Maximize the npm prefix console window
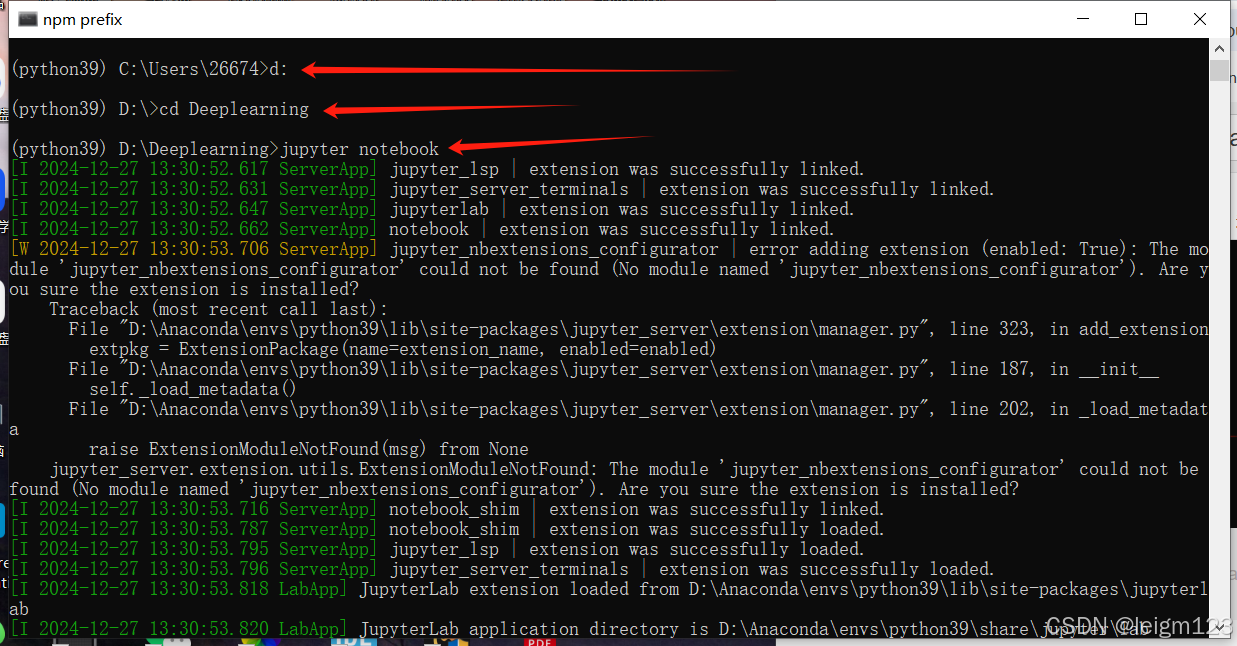 point(1141,19)
